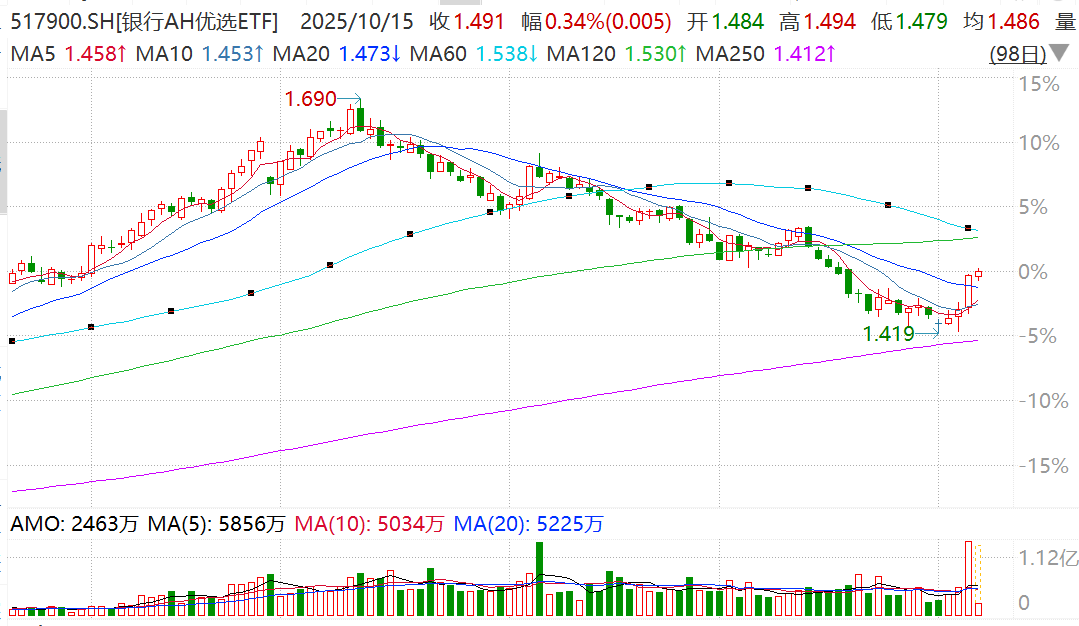This screenshot has width=1079, height=626.
Task: Click the MA60 indicator label
Action: [439, 53]
